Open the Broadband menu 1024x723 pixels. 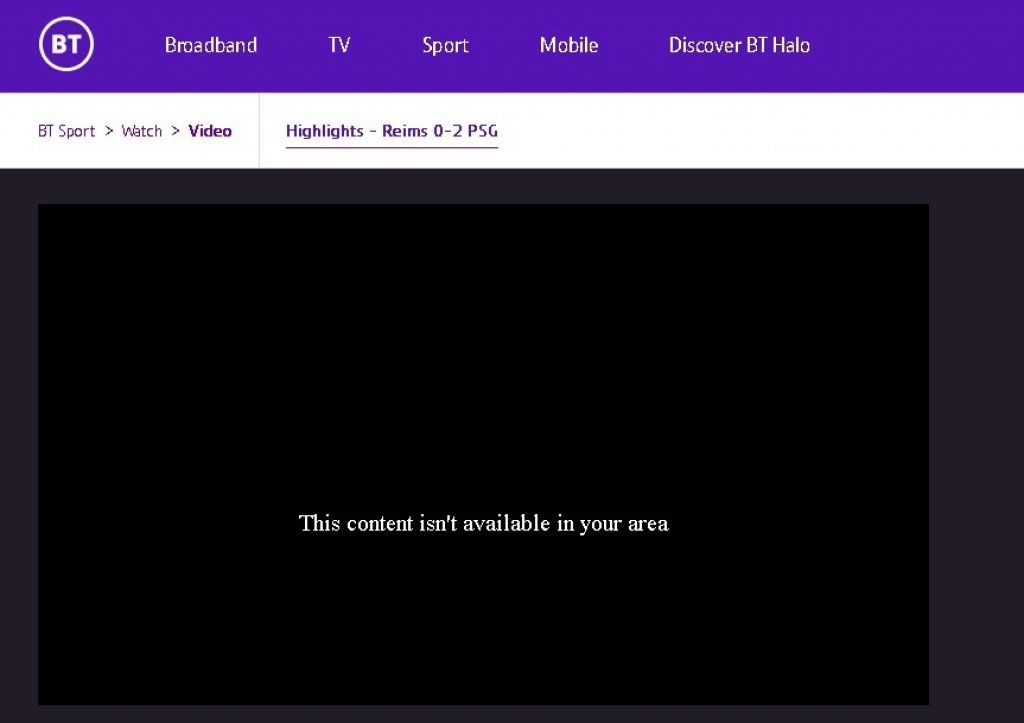pos(211,45)
